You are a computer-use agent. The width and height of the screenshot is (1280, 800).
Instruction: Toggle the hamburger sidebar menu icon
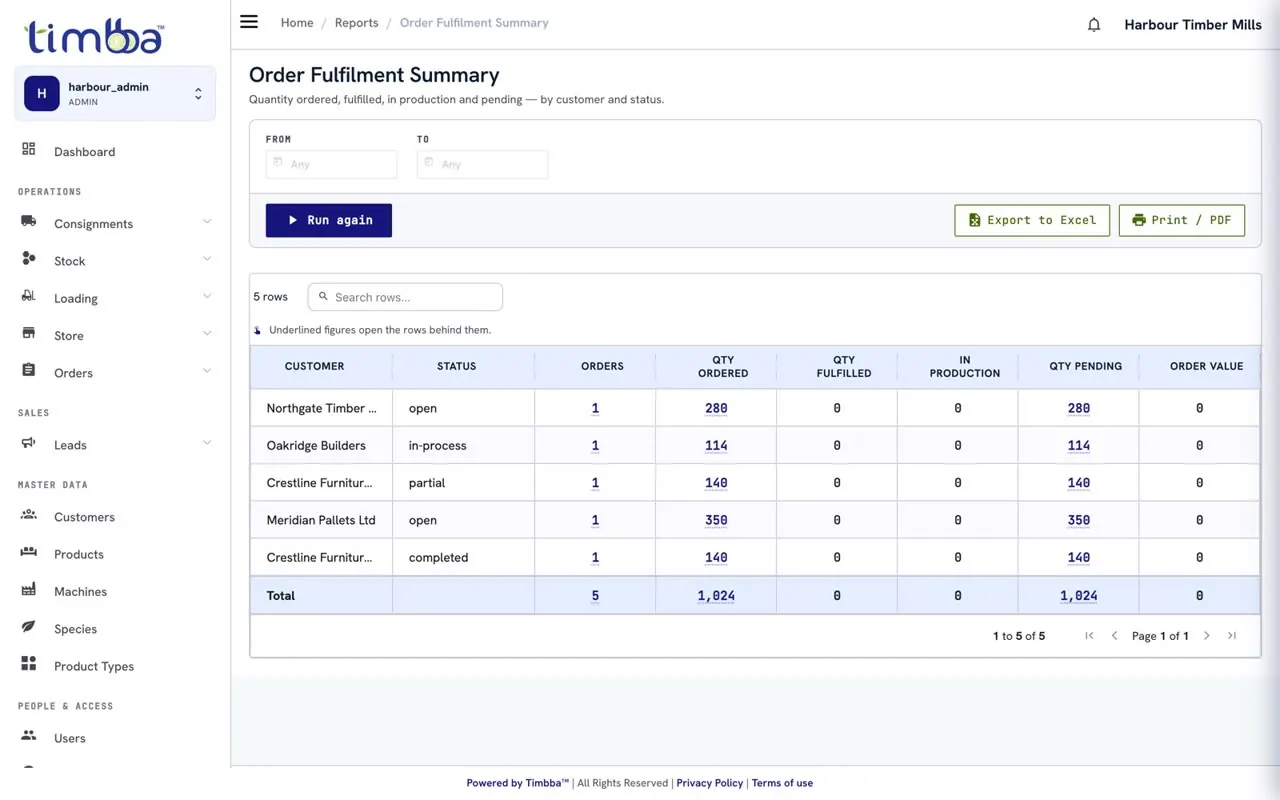[249, 22]
